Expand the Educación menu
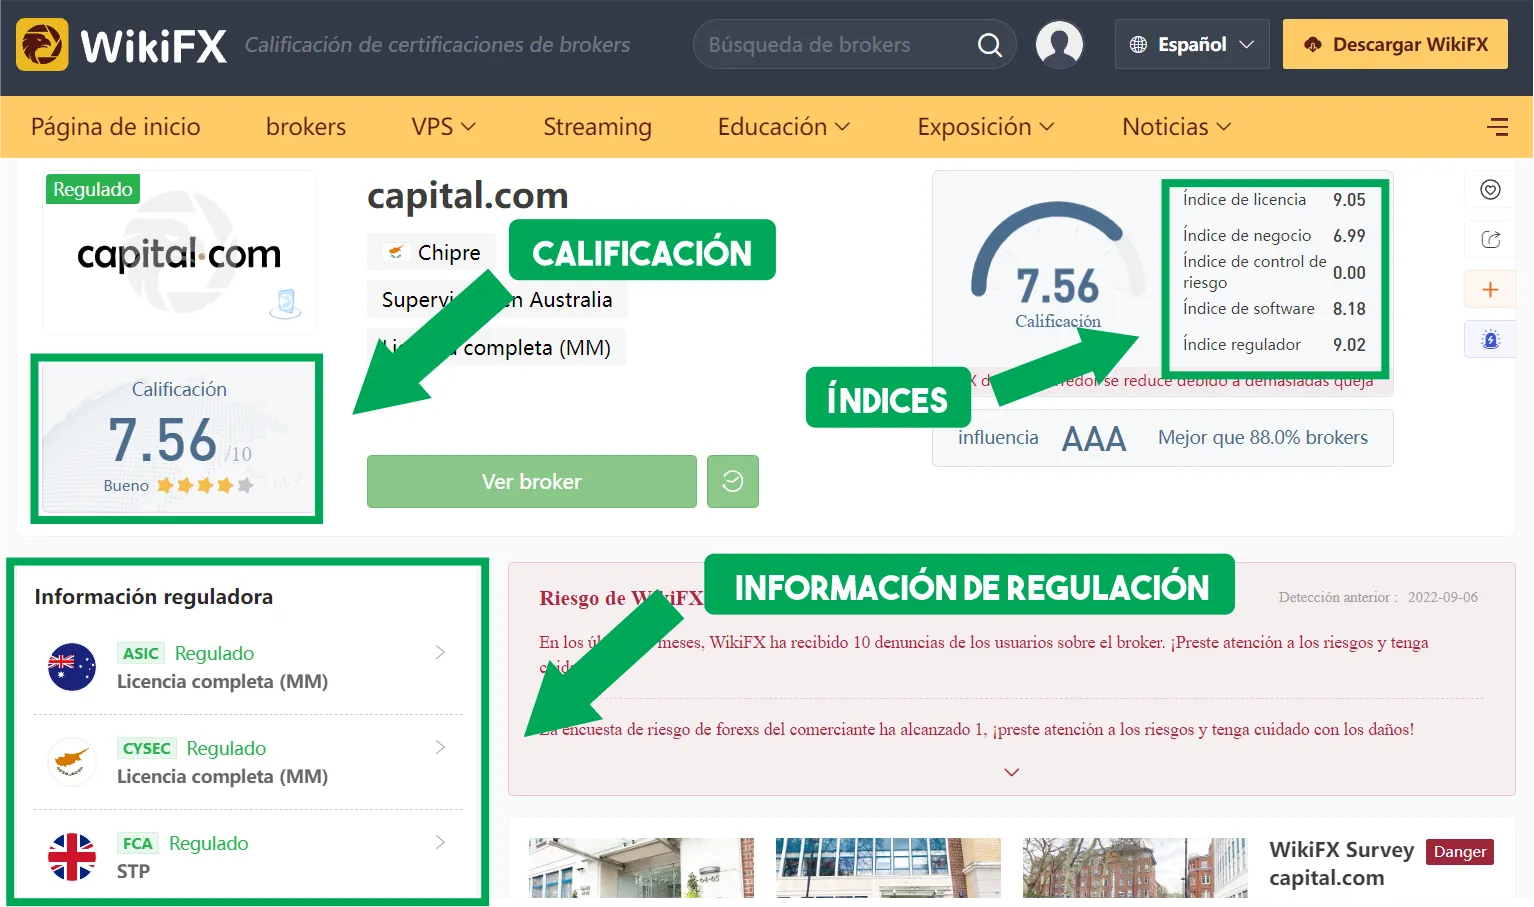 [x=784, y=127]
